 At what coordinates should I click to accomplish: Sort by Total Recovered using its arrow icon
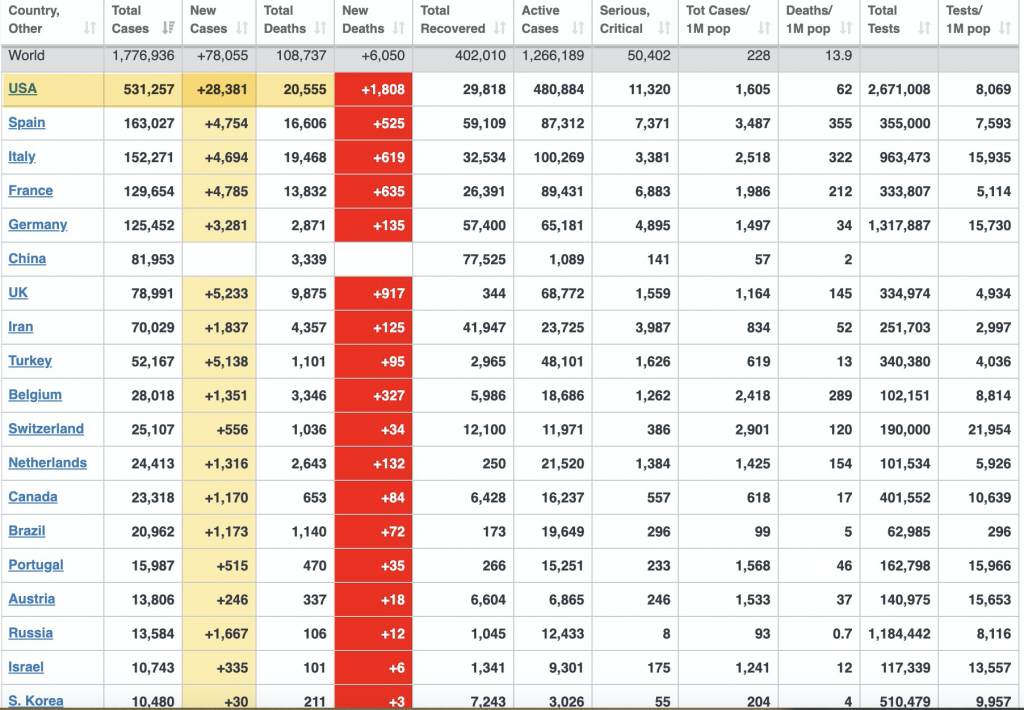[501, 29]
